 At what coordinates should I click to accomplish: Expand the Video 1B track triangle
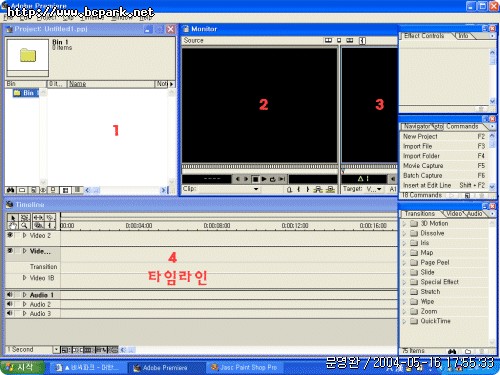(x=24, y=278)
